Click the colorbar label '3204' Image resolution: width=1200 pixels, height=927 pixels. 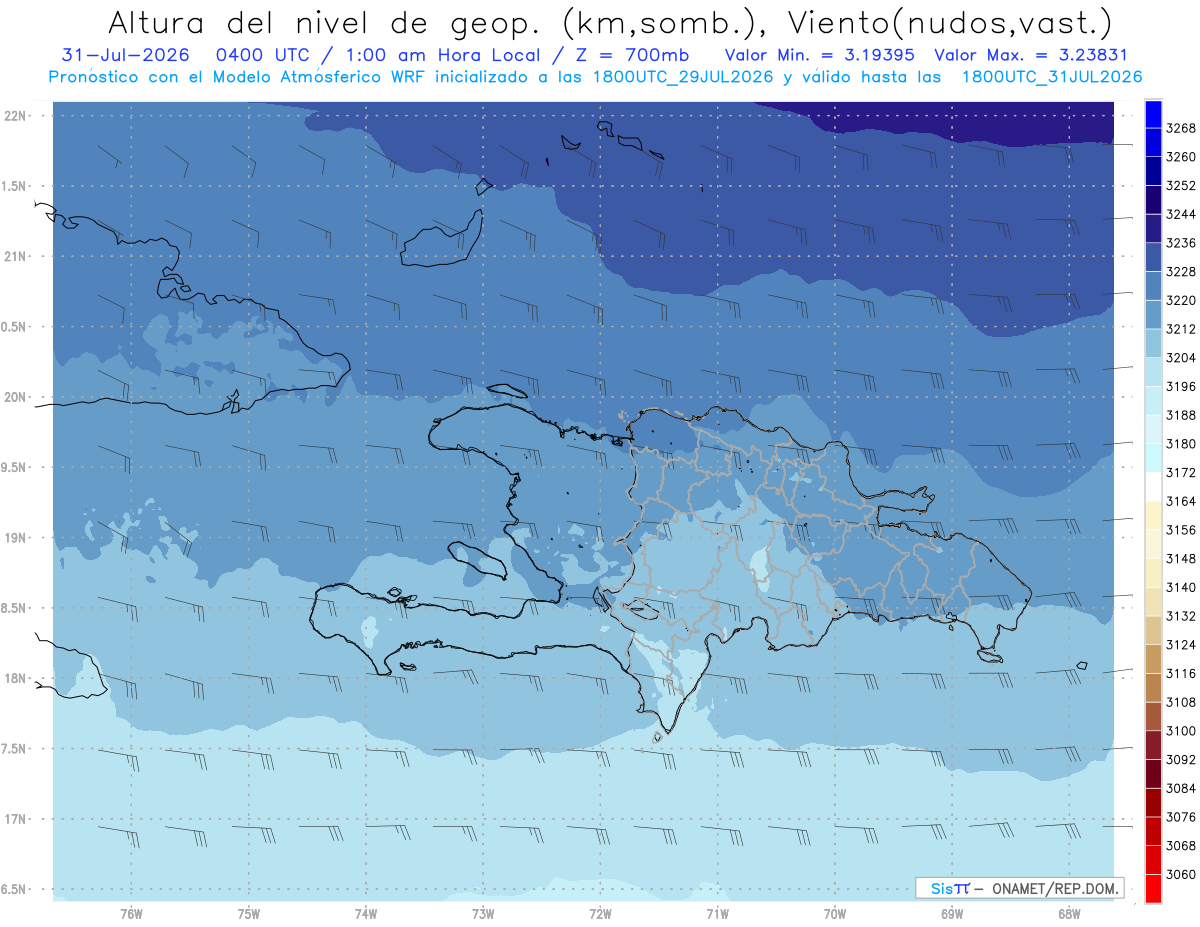coord(1181,358)
